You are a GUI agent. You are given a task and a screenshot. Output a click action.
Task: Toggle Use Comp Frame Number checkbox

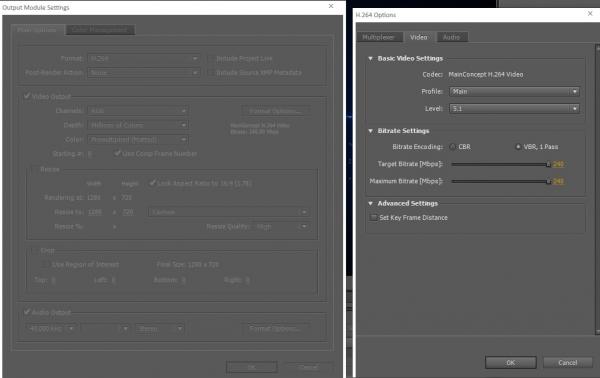[117, 153]
